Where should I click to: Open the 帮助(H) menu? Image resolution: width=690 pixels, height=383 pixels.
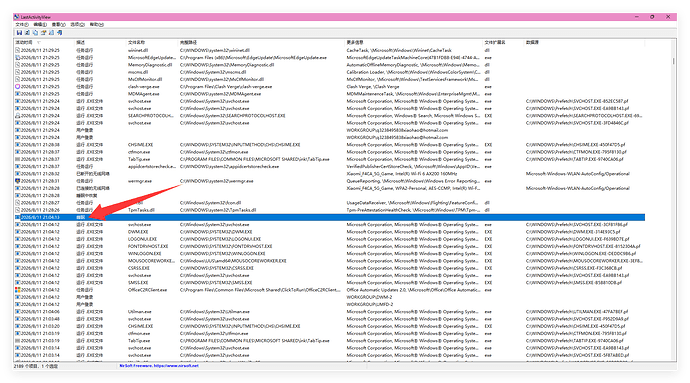click(x=97, y=25)
